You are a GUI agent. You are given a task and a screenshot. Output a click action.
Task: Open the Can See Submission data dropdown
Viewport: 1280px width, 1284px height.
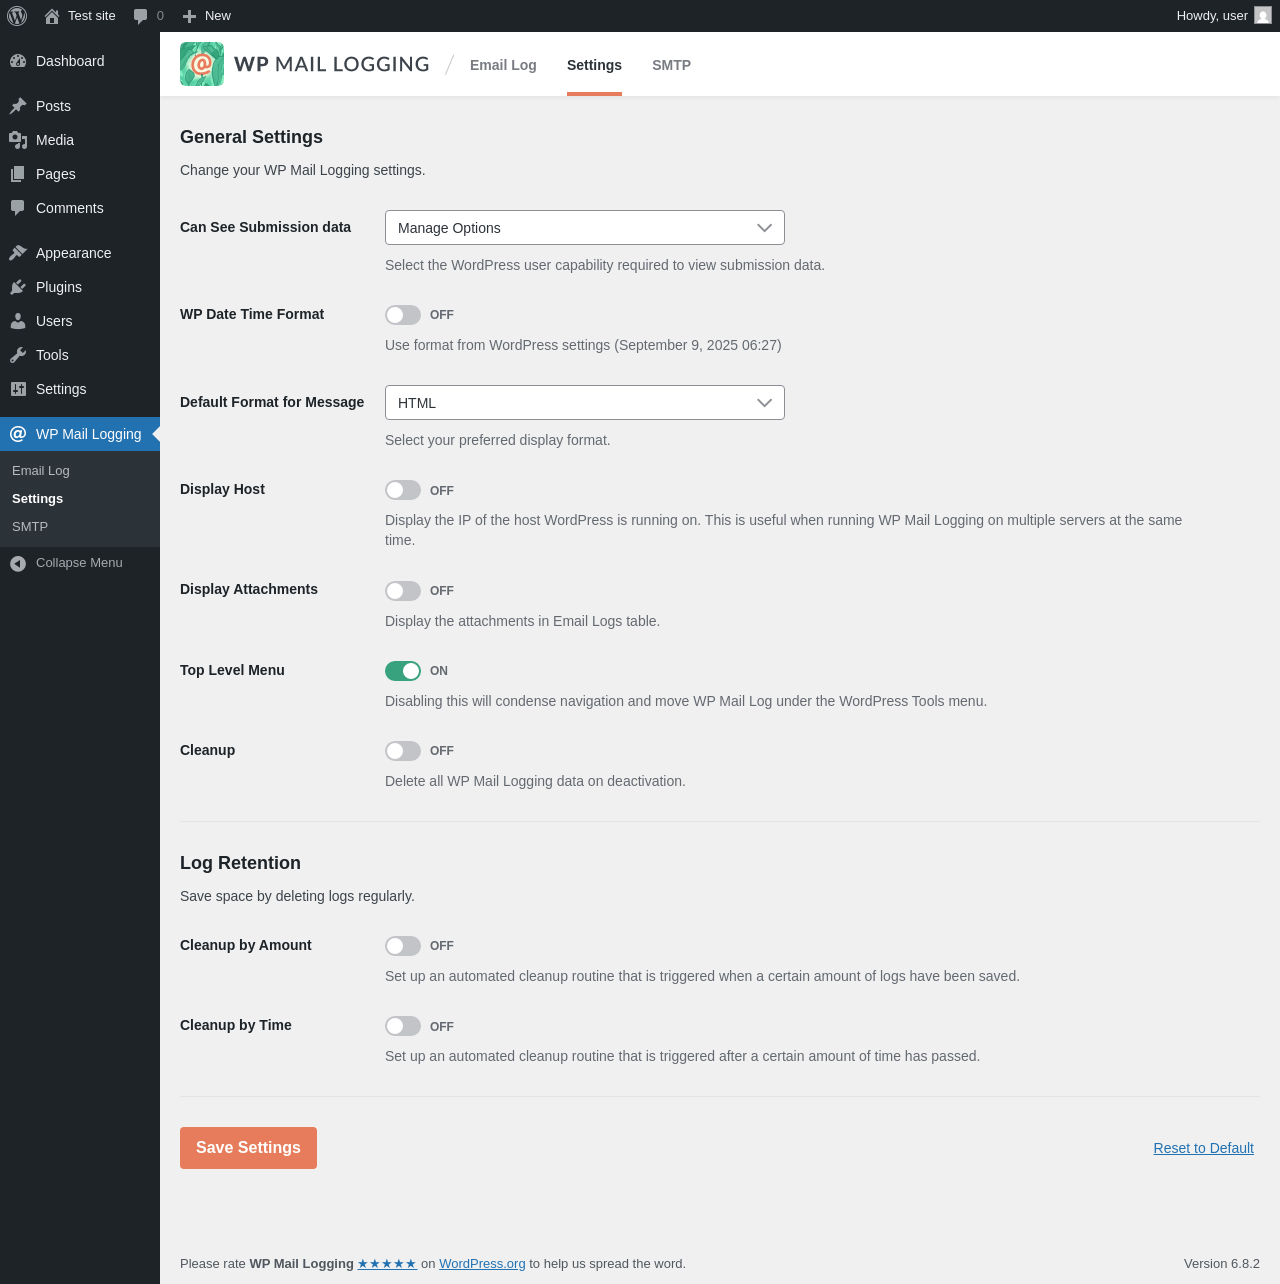pos(585,228)
